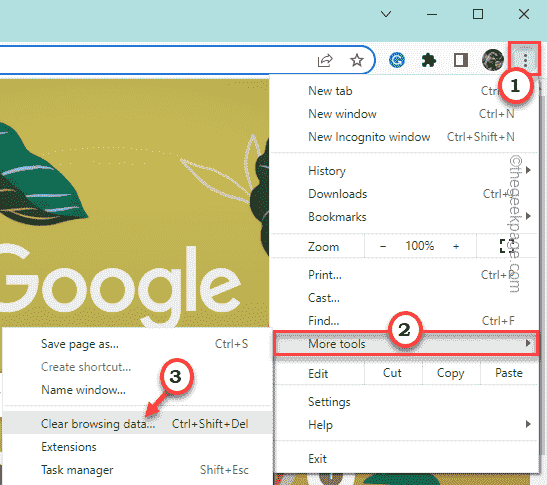Maximize the Chrome window
This screenshot has height=485, width=547.
478,14
